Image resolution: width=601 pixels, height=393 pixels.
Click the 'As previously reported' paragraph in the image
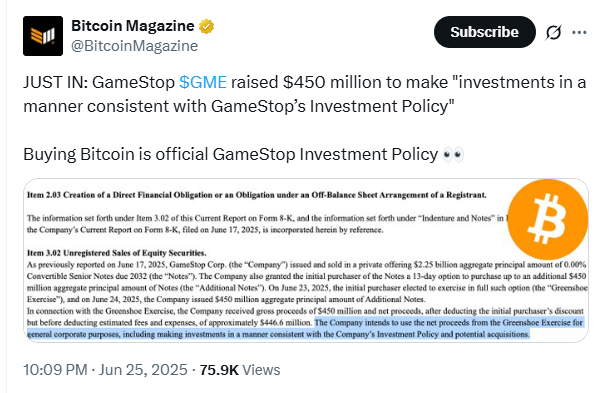307,282
